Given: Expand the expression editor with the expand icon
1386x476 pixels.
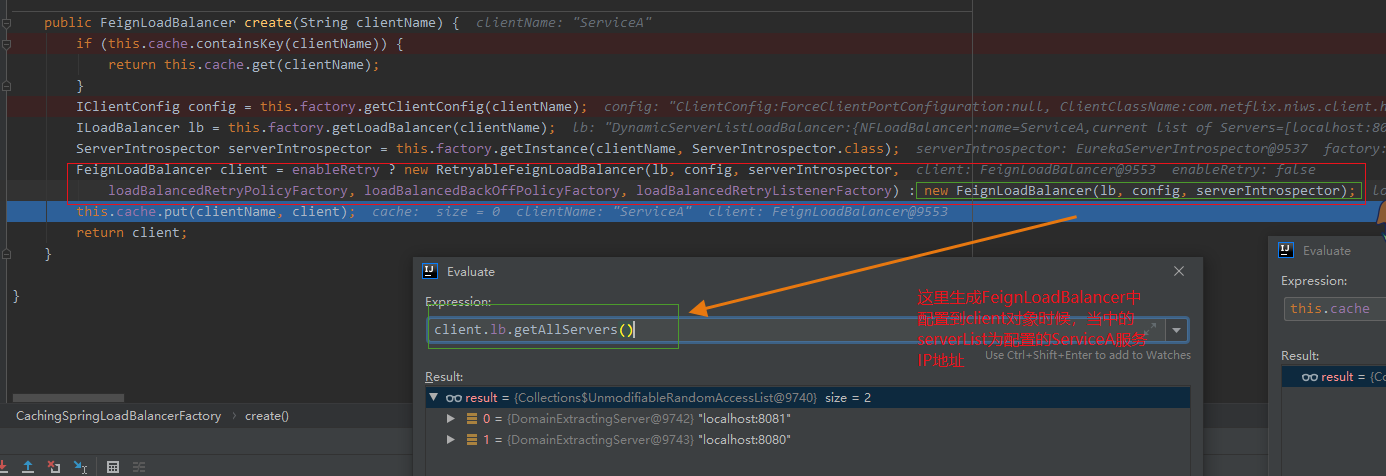Looking at the screenshot, I should coord(1150,329).
